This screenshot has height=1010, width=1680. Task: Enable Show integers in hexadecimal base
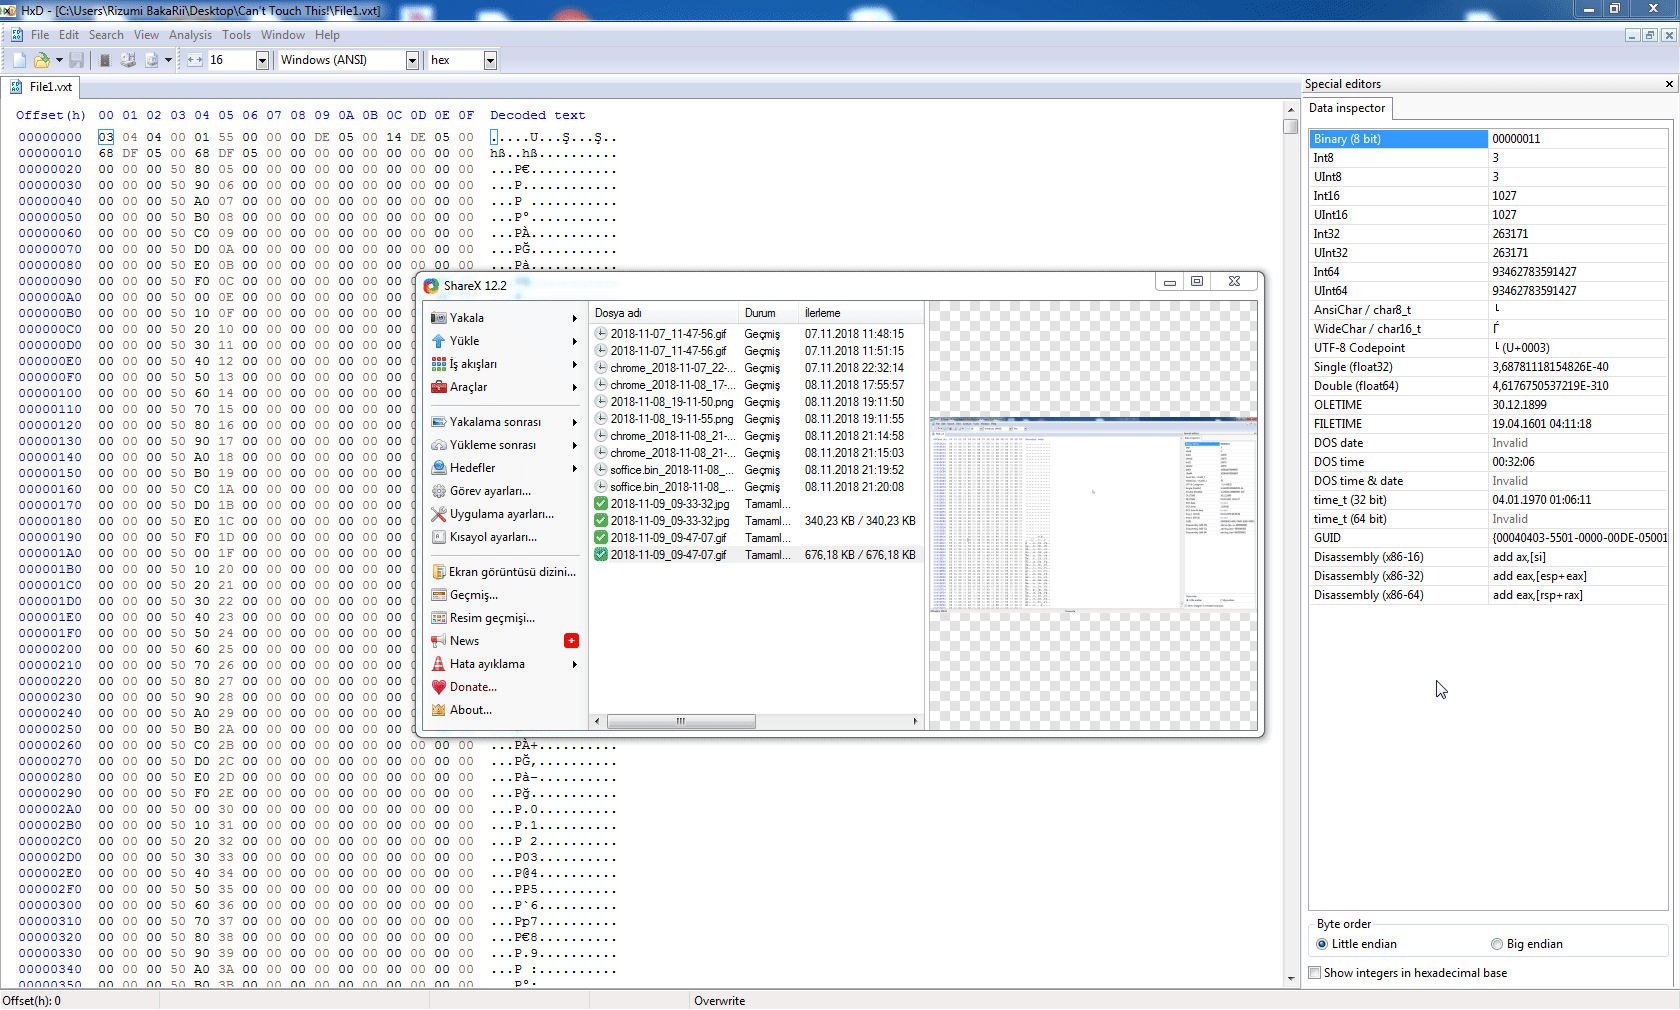pyautogui.click(x=1408, y=973)
